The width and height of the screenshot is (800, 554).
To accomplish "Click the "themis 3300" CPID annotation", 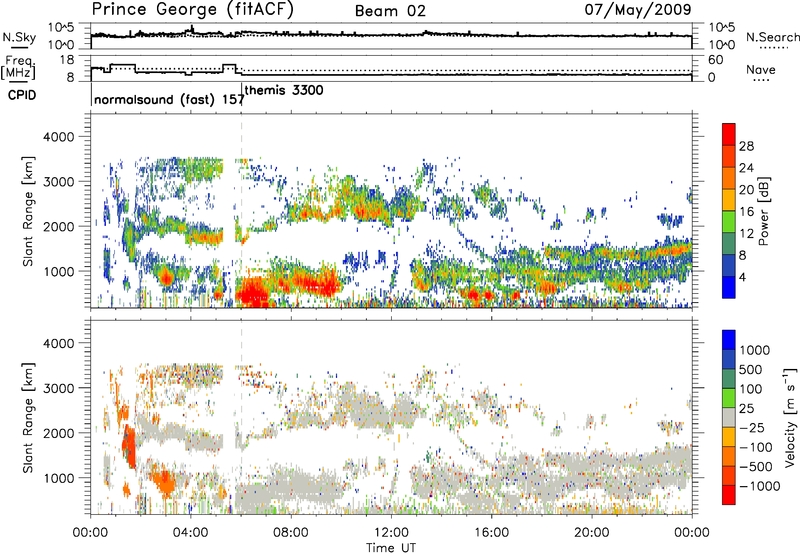I will (x=284, y=90).
